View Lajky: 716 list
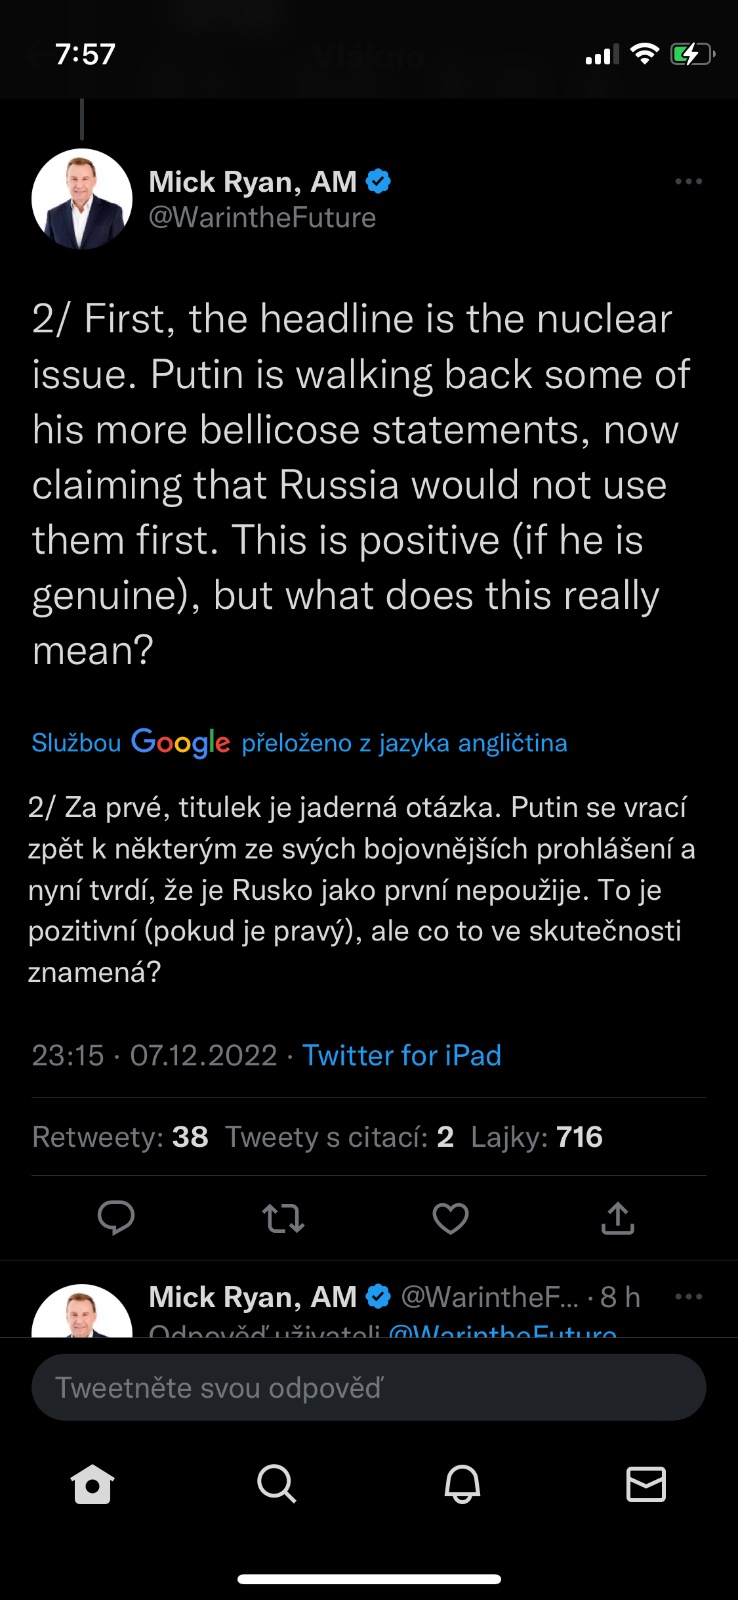Viewport: 738px width, 1600px height. tap(537, 1137)
